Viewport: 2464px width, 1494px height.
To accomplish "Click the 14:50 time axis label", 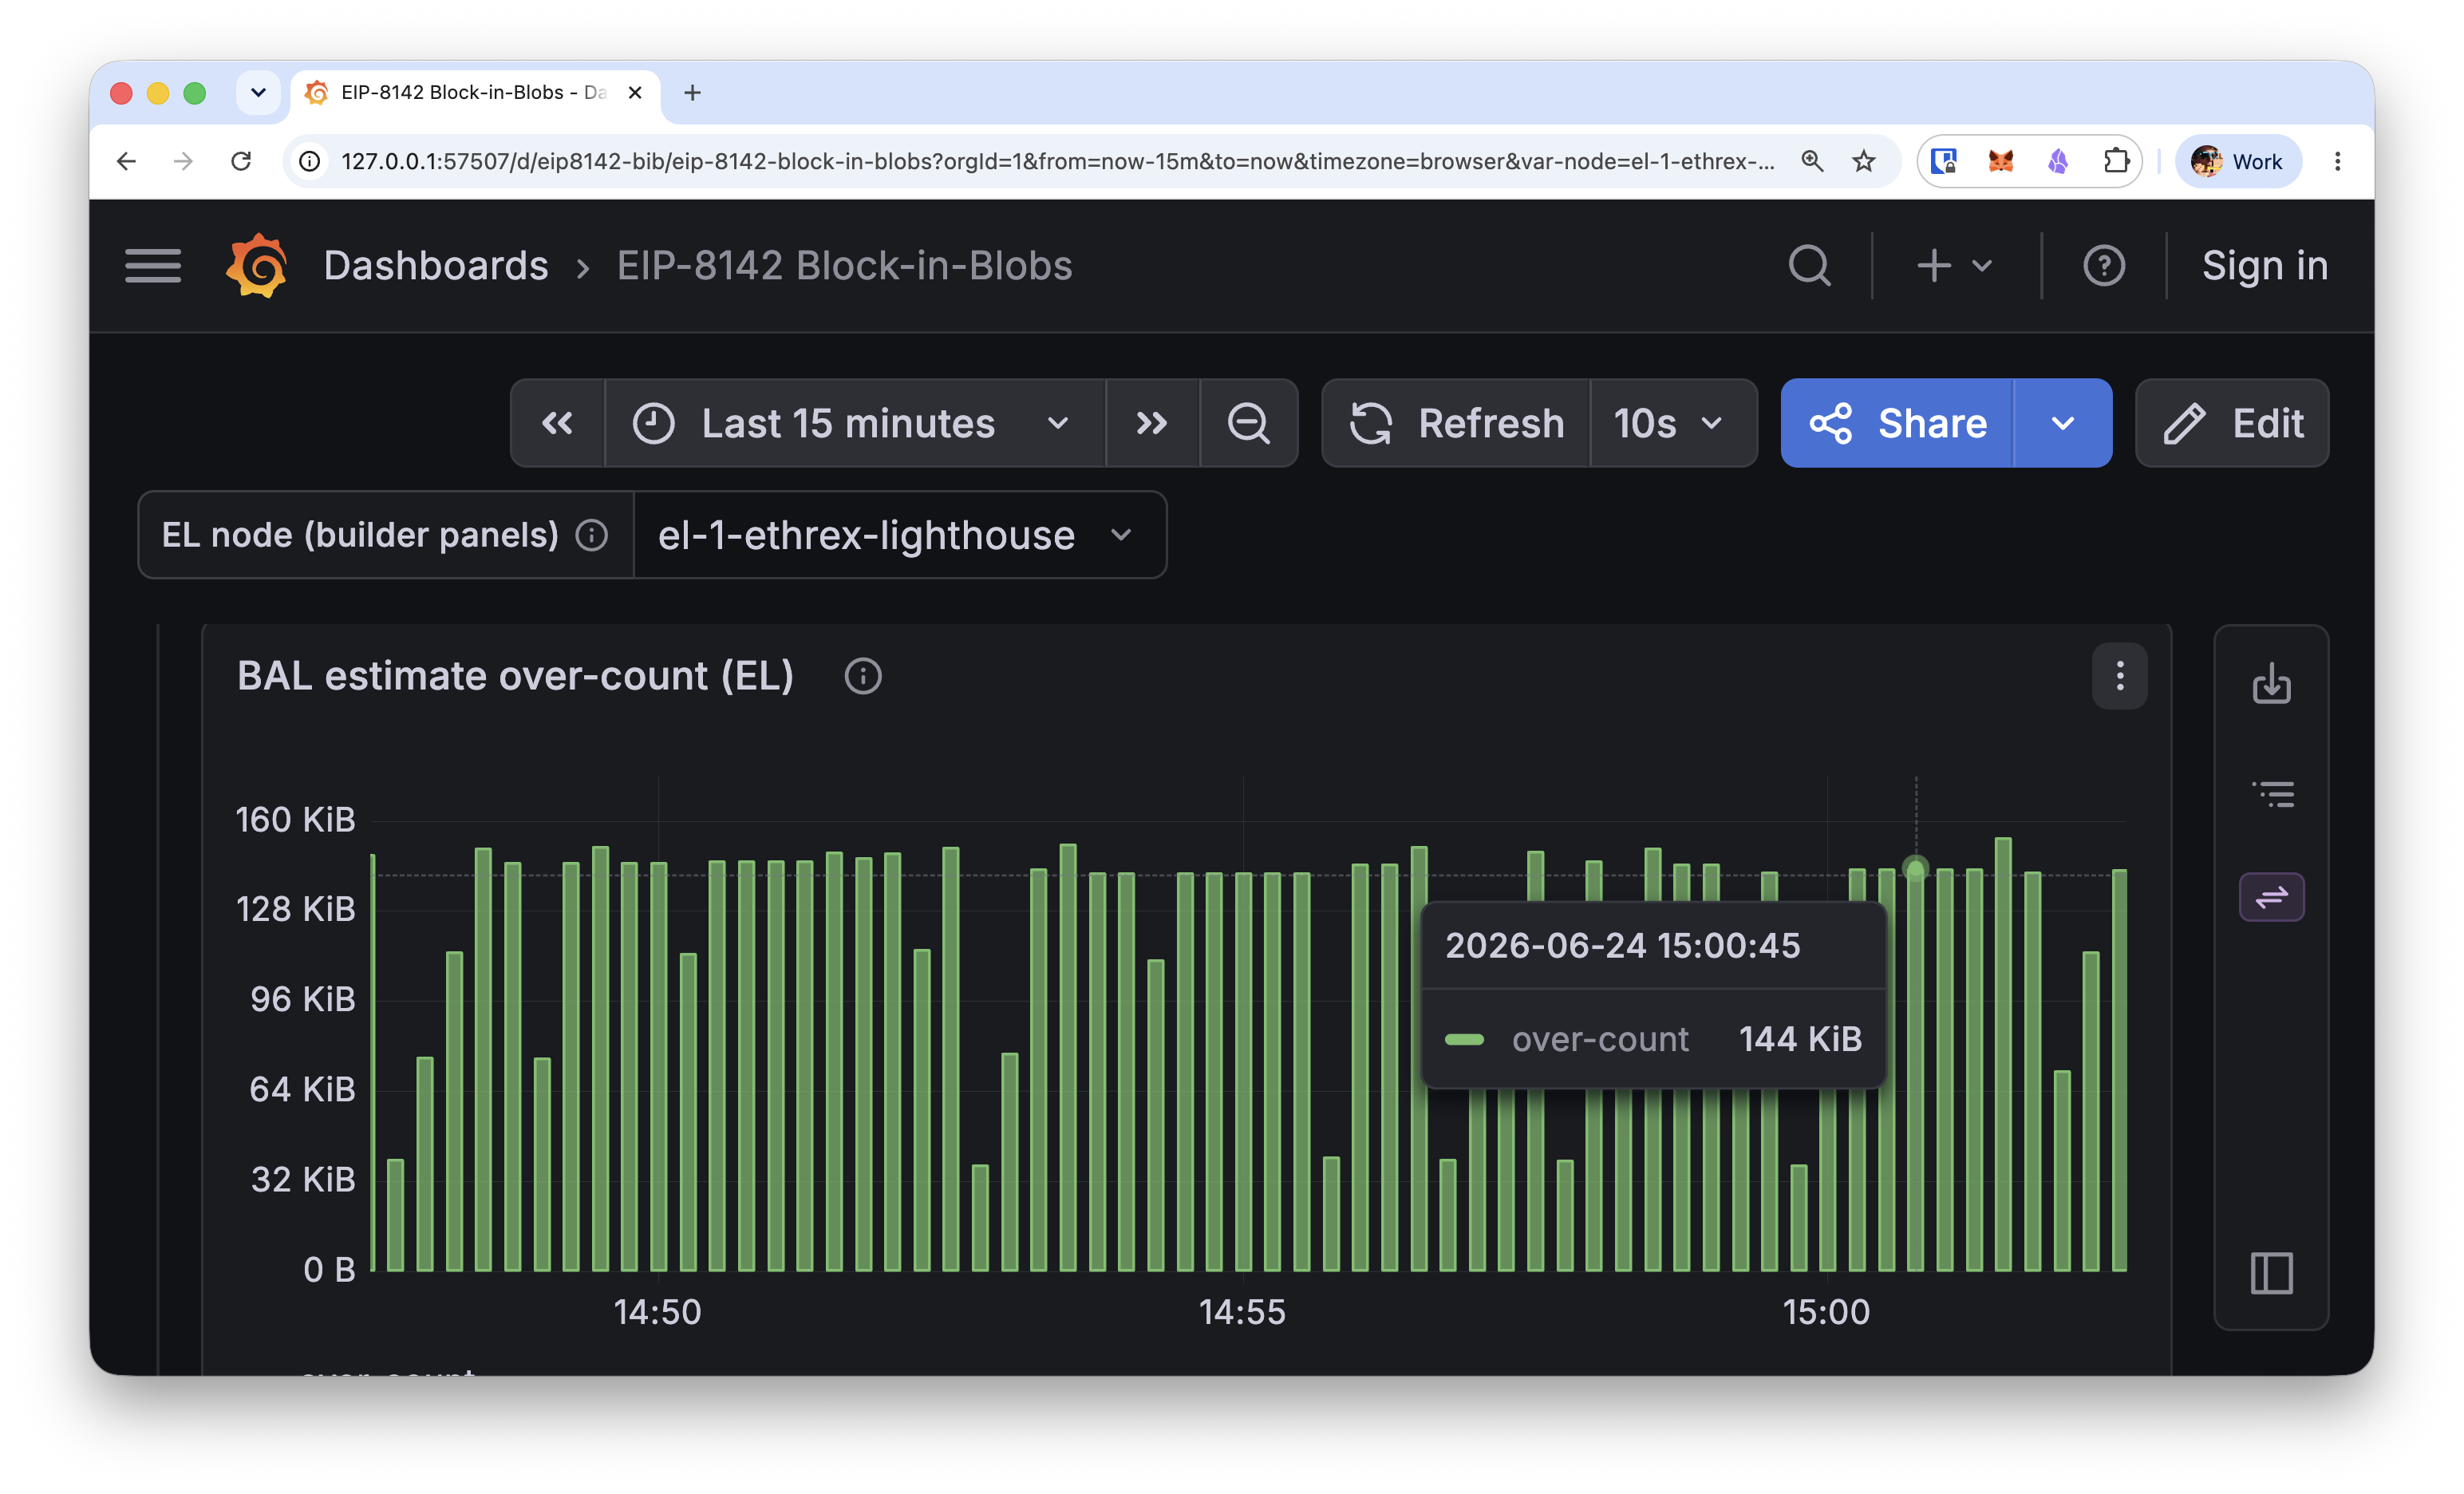I will [x=657, y=1311].
